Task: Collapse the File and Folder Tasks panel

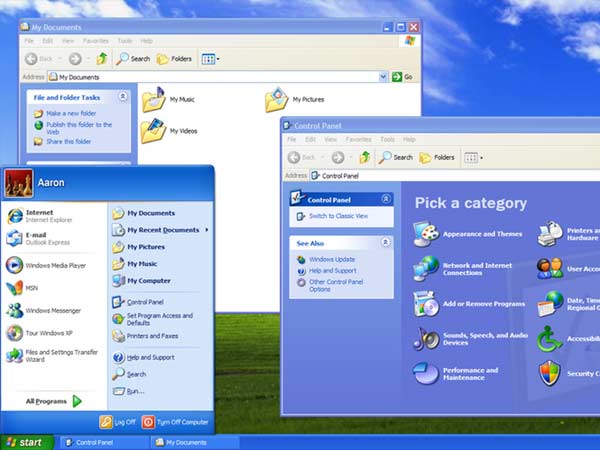Action: (x=122, y=97)
